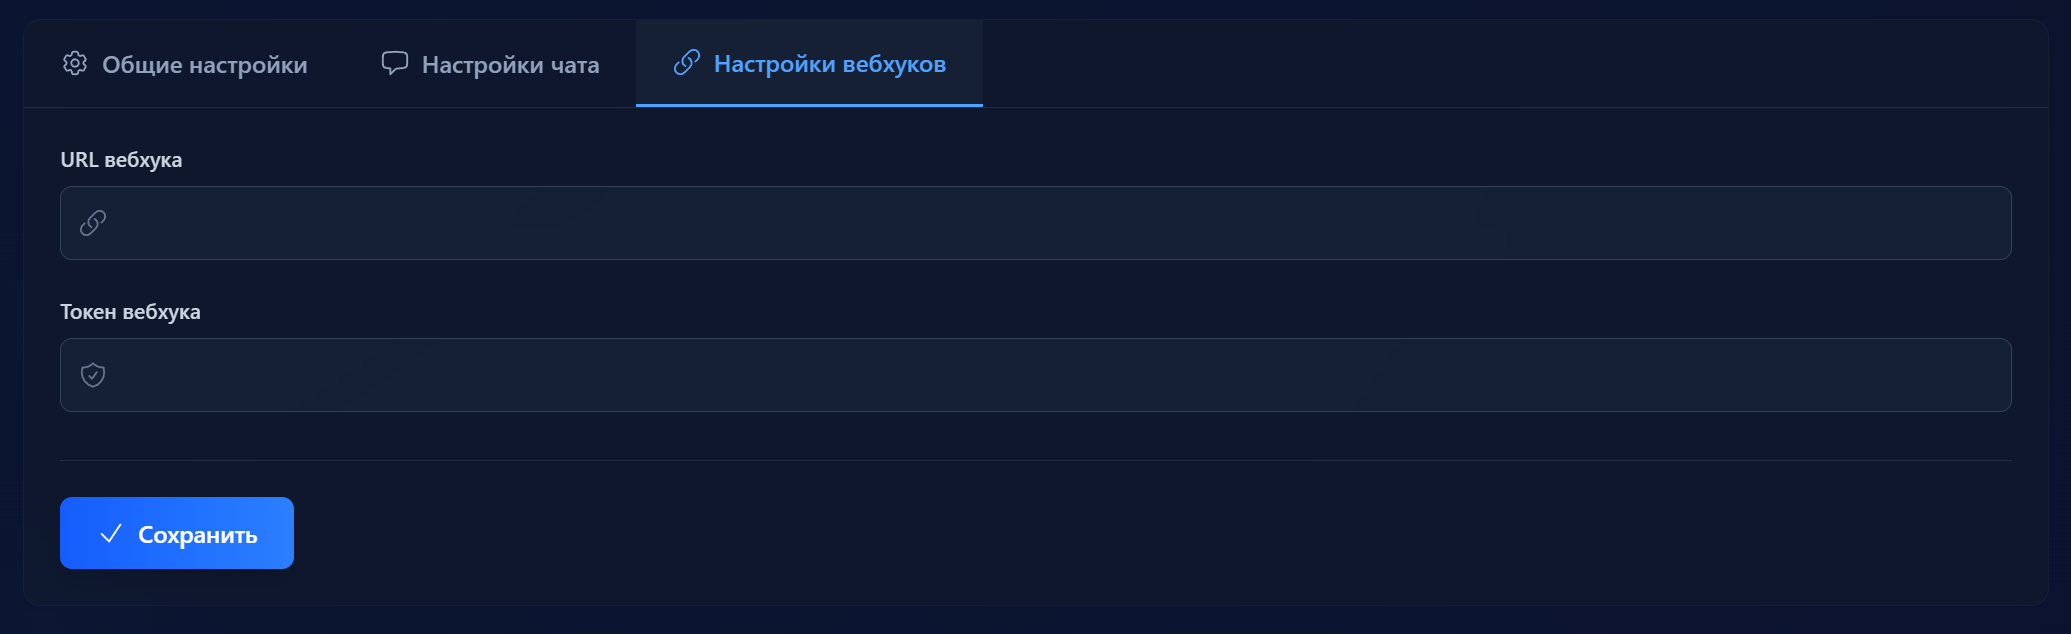Image resolution: width=2071 pixels, height=634 pixels.
Task: Click the Токен вебхука label text
Action: point(130,312)
